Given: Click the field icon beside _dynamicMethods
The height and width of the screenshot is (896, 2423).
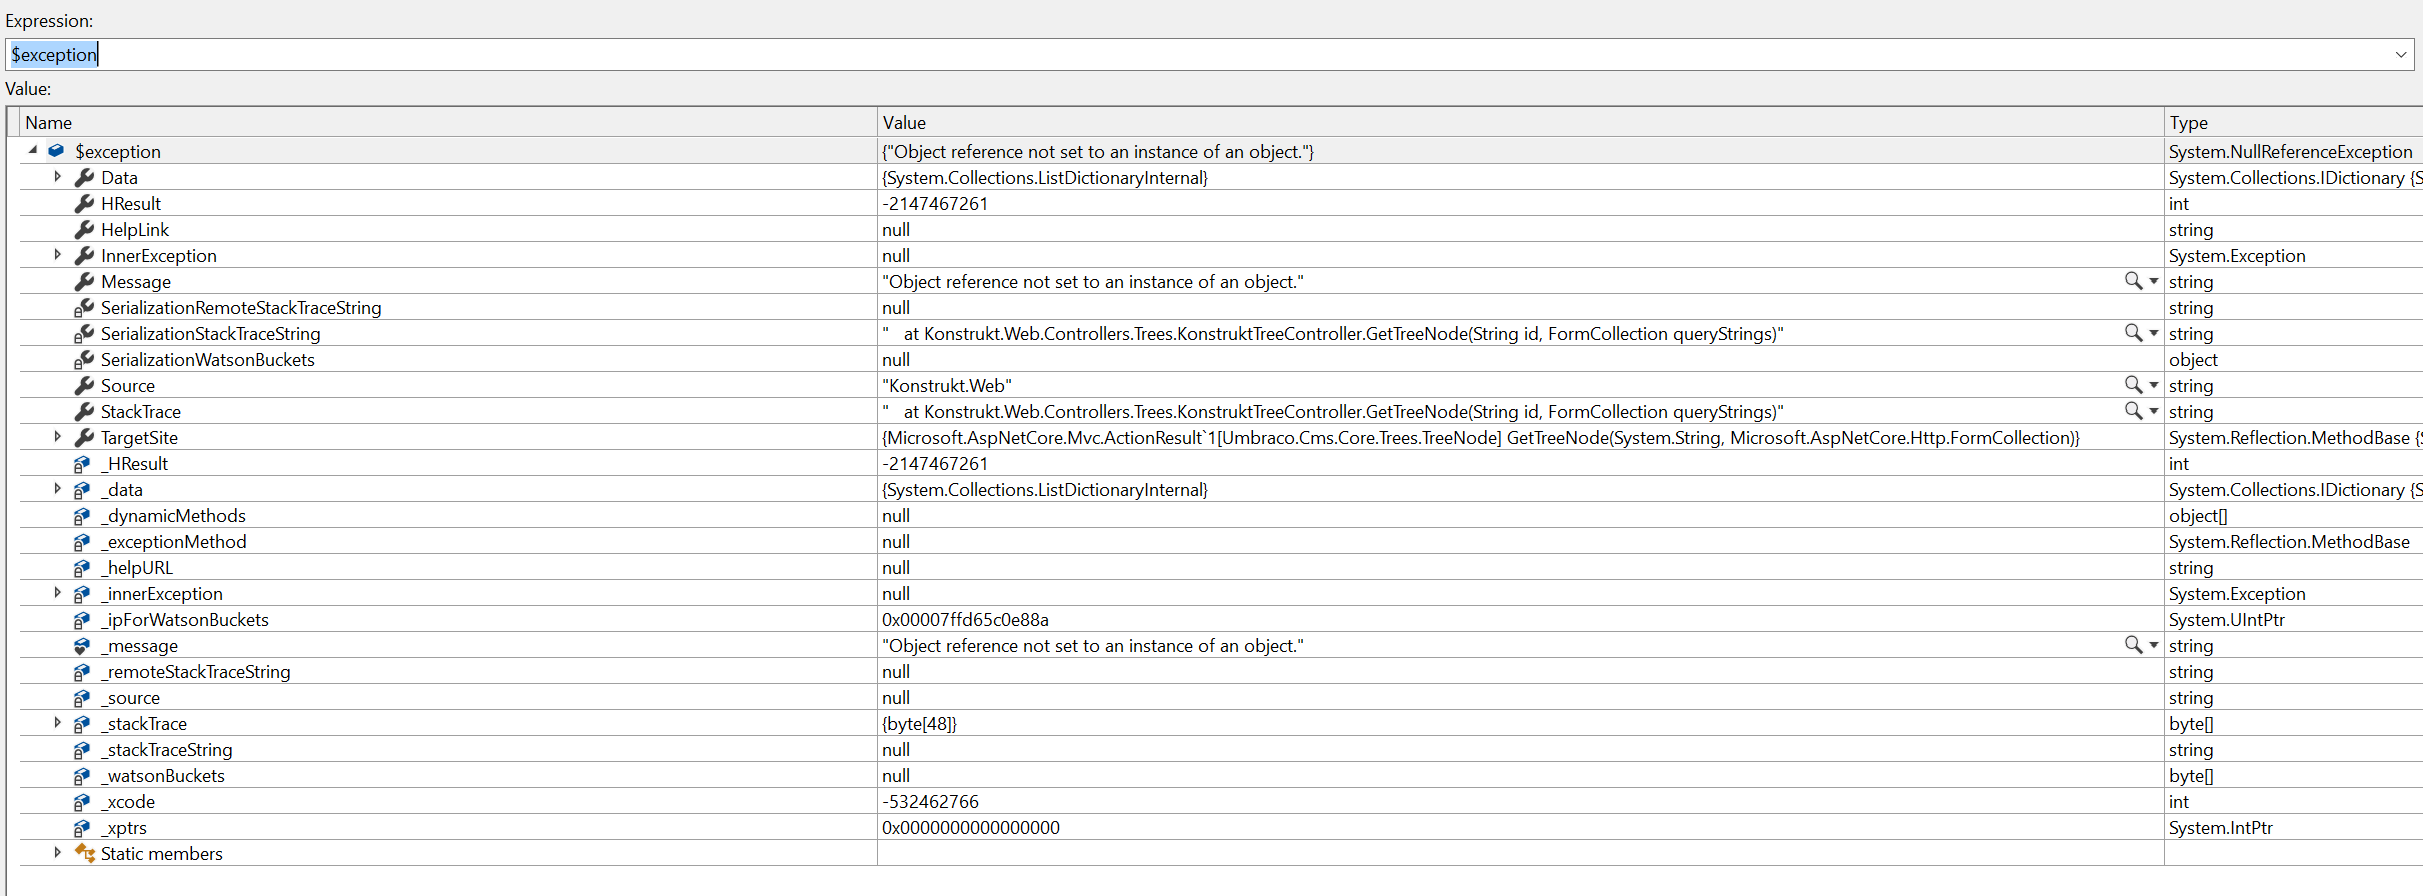Looking at the screenshot, I should click(83, 516).
